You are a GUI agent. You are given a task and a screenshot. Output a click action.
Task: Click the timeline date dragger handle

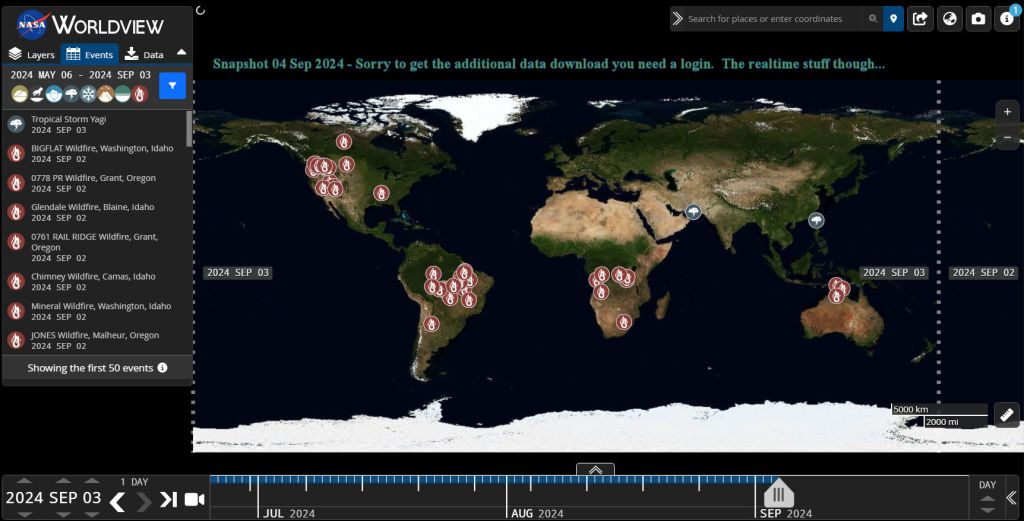(778, 494)
